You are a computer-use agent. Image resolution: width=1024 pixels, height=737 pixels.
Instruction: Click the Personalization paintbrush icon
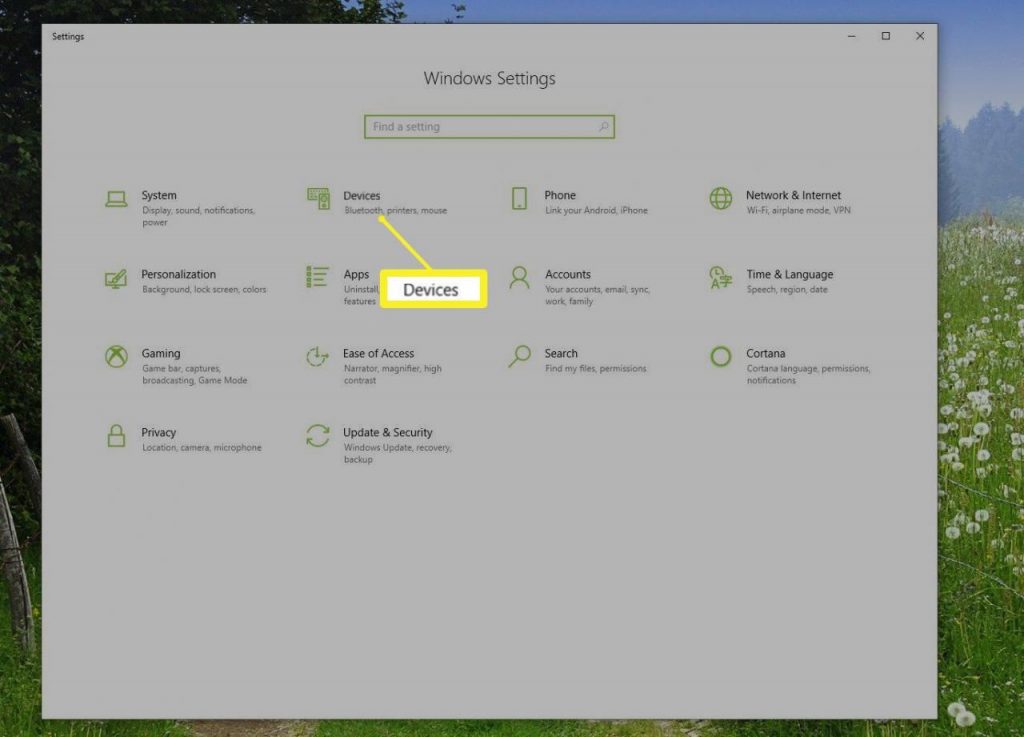(x=116, y=279)
